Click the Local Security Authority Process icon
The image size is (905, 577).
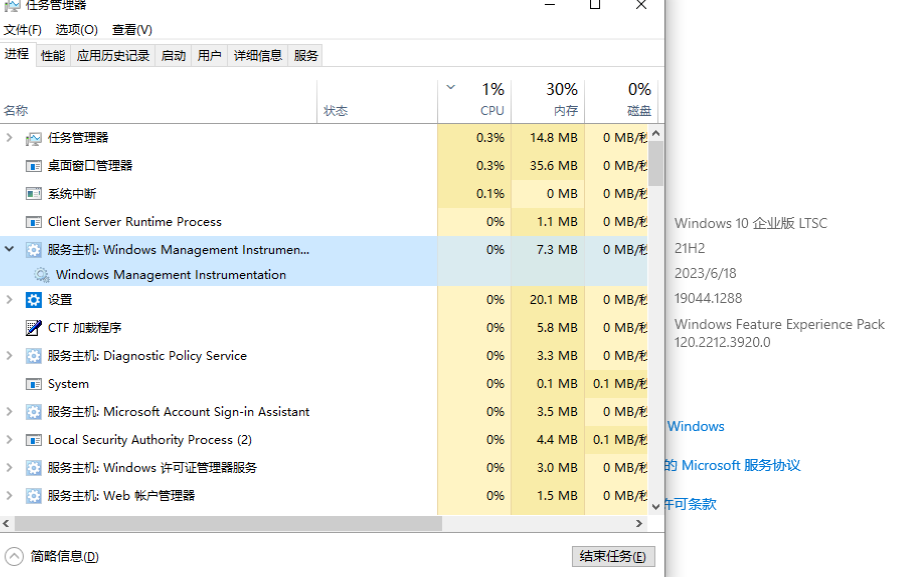(34, 440)
